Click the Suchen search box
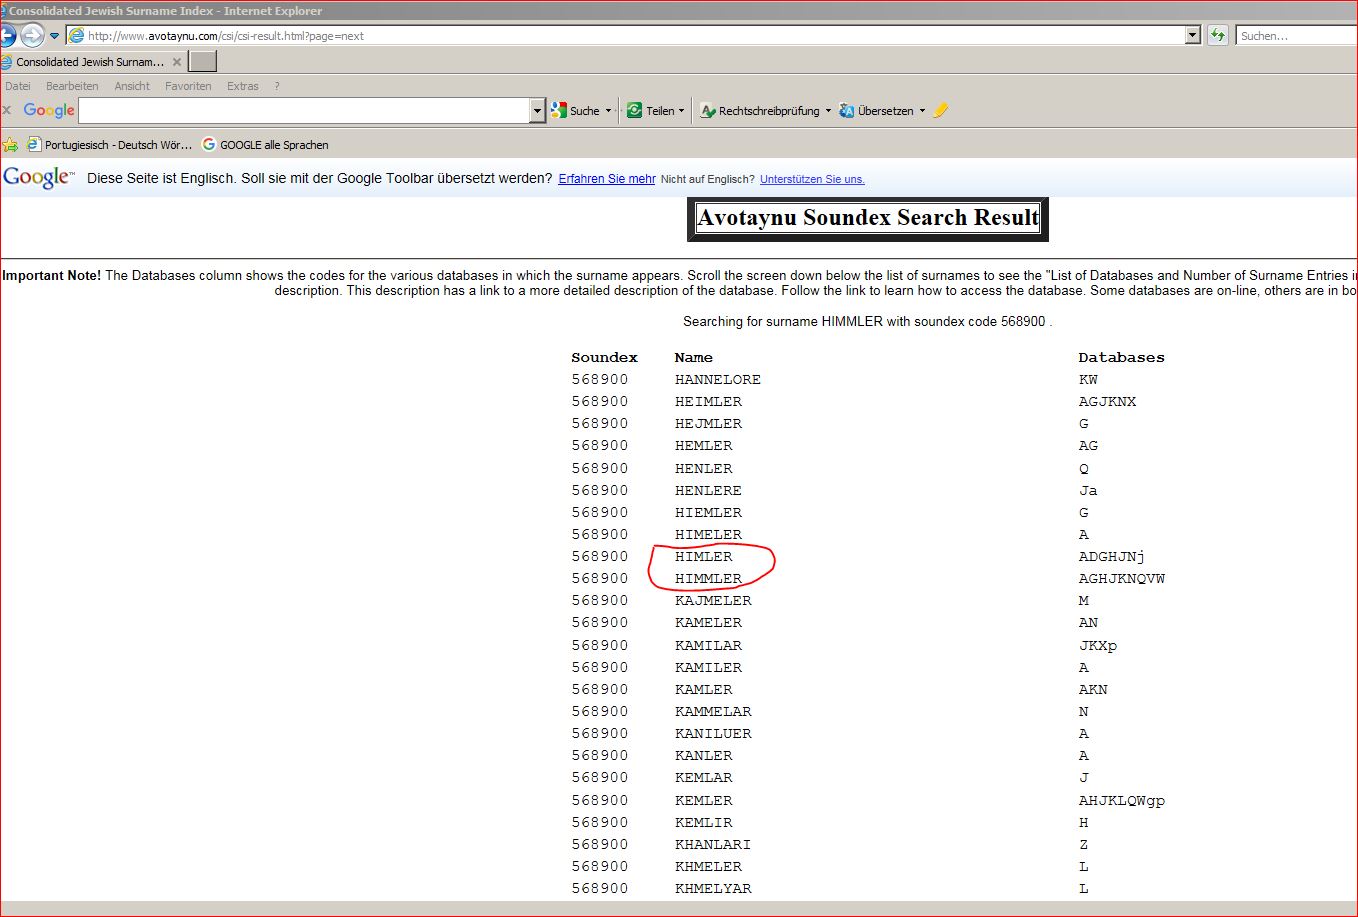Viewport: 1358px width, 917px height. [1296, 35]
